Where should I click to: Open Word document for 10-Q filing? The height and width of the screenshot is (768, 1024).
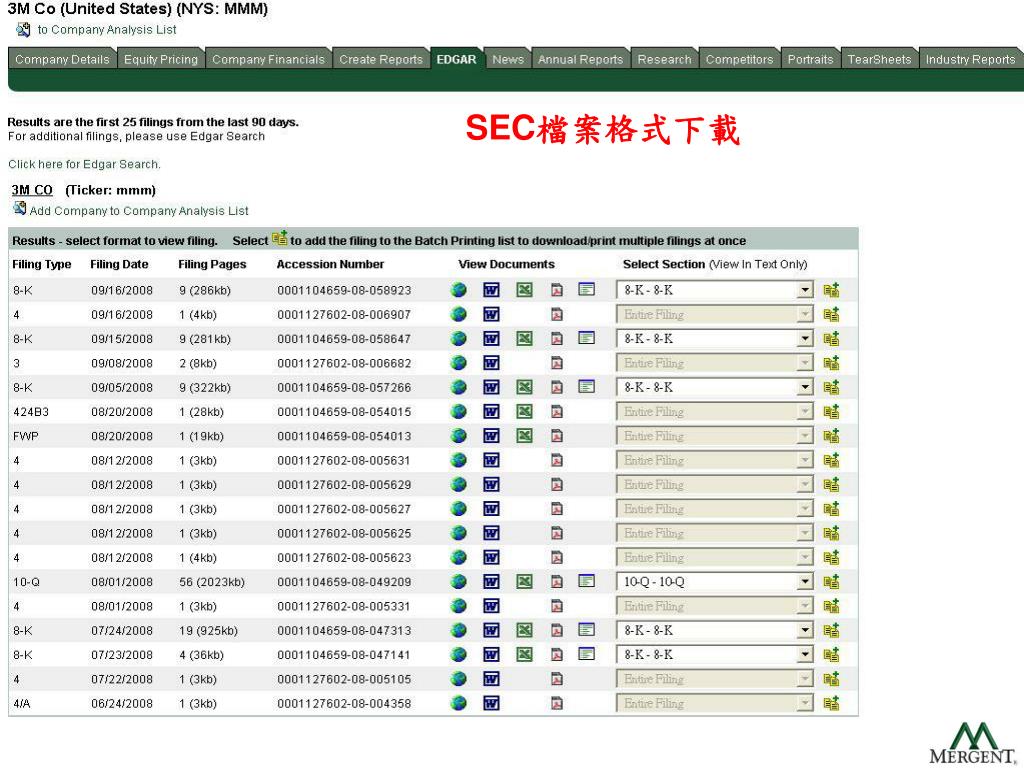click(491, 582)
